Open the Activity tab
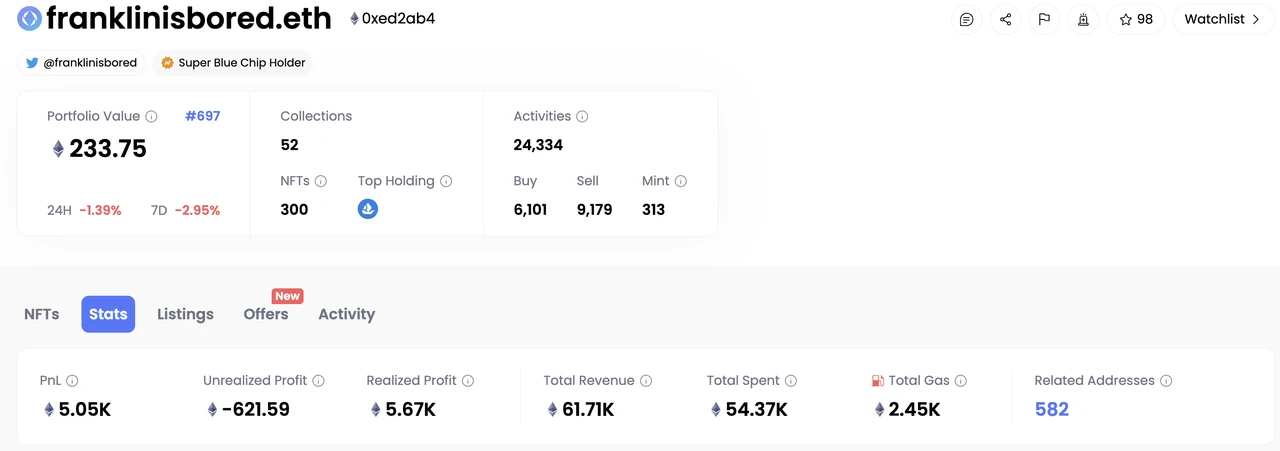This screenshot has height=451, width=1280. [346, 314]
